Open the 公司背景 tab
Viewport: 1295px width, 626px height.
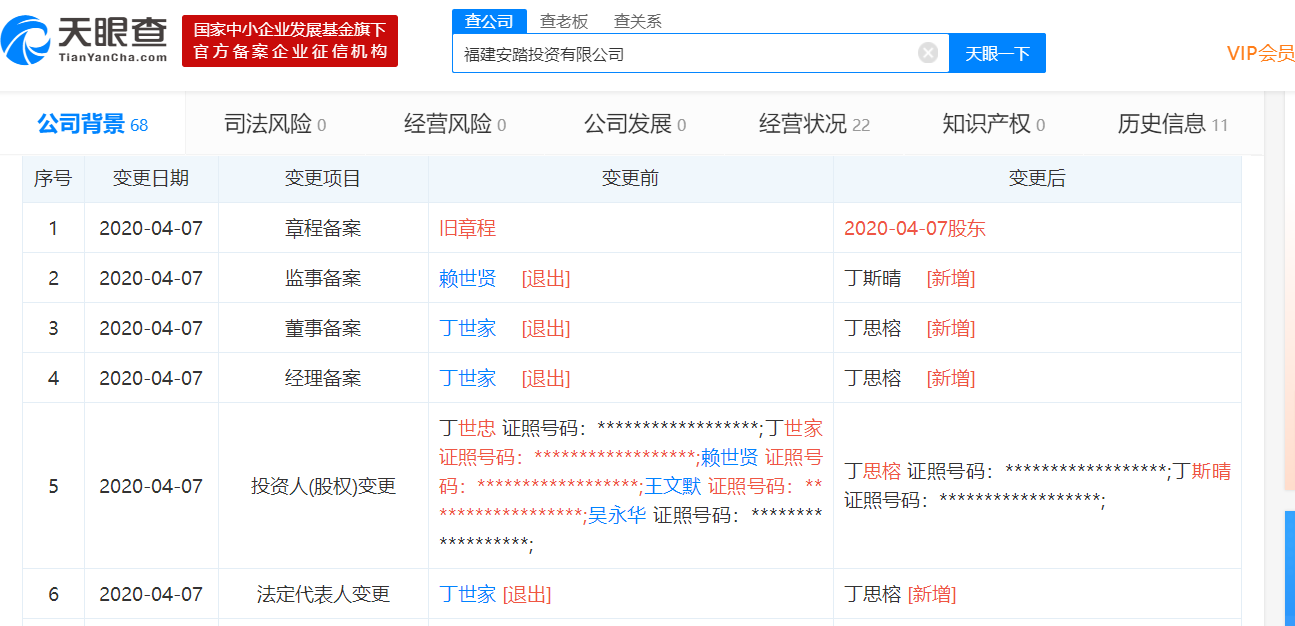pos(92,124)
